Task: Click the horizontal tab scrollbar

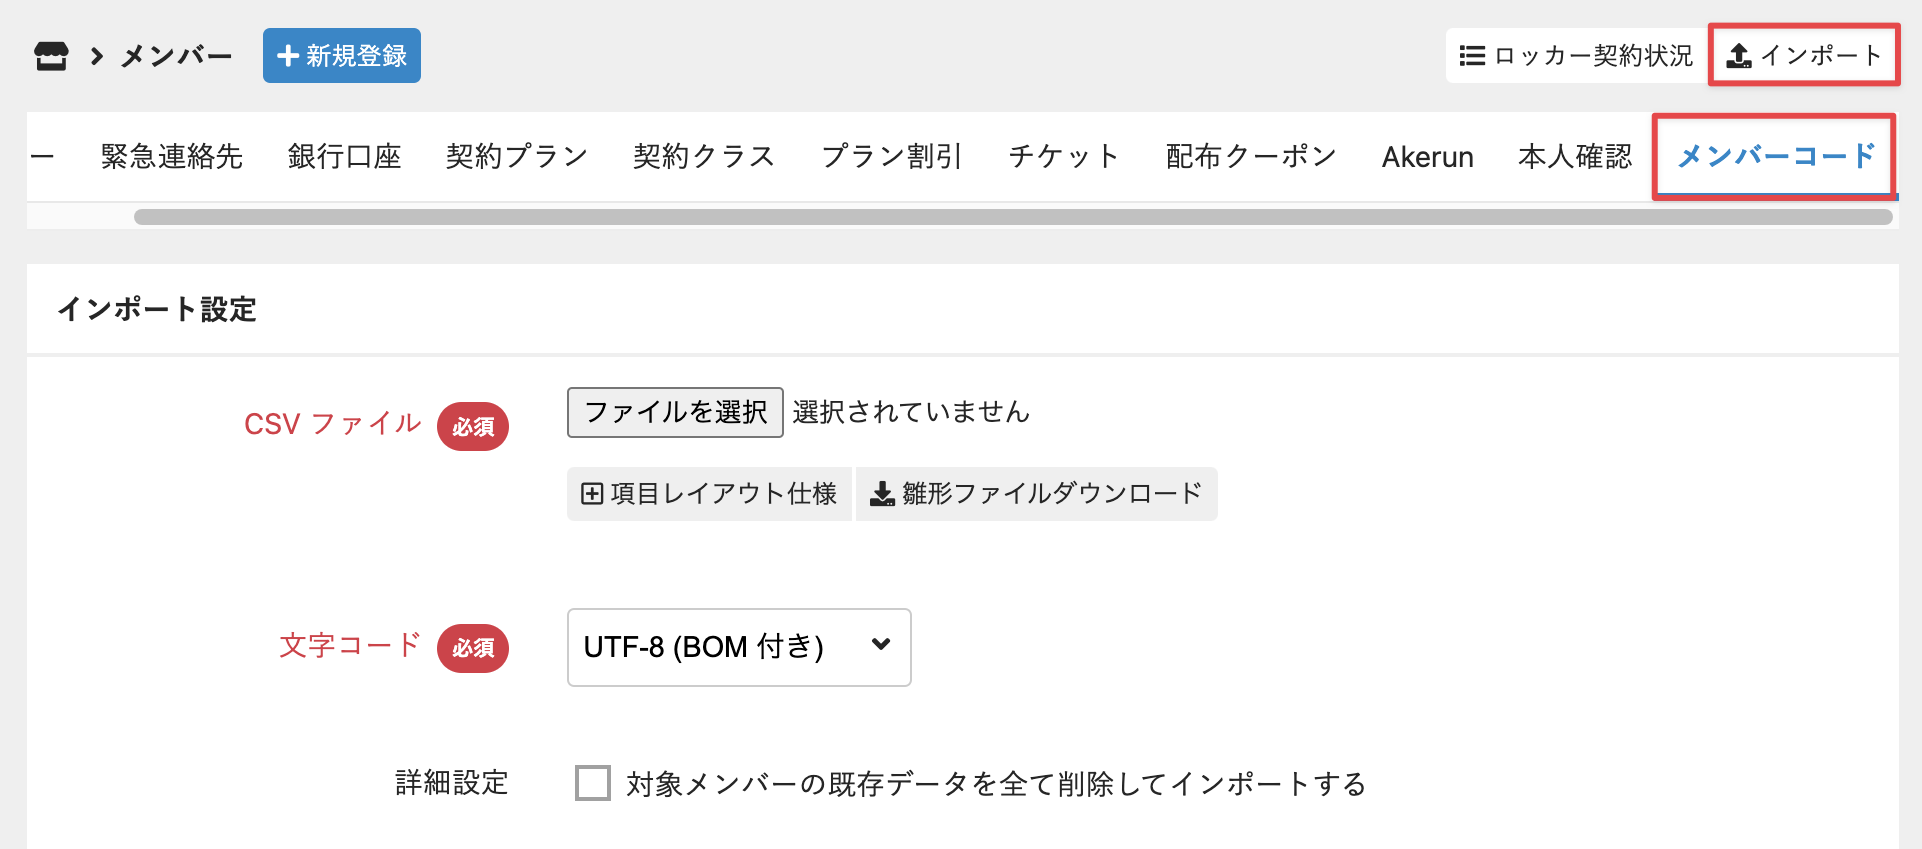Action: pos(1012,217)
